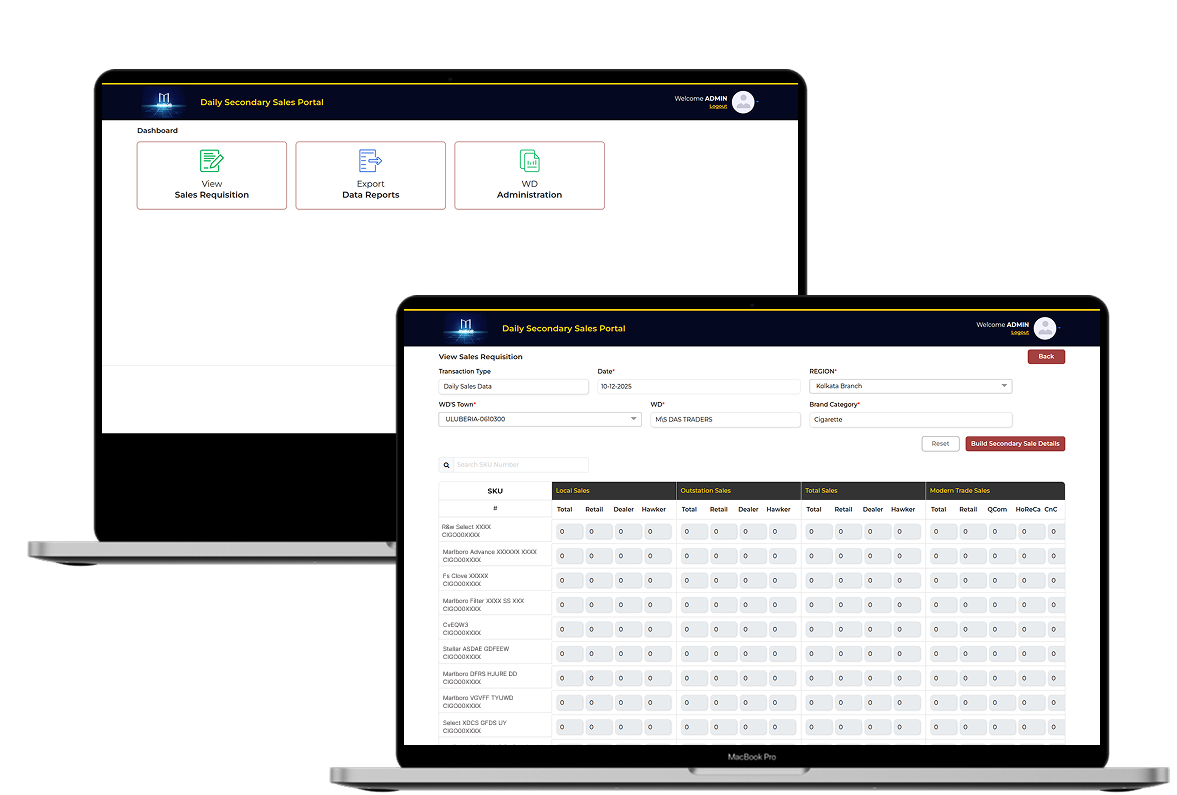
Task: Open the WD'S Town ULUBERIA dropdown
Action: pyautogui.click(x=540, y=419)
